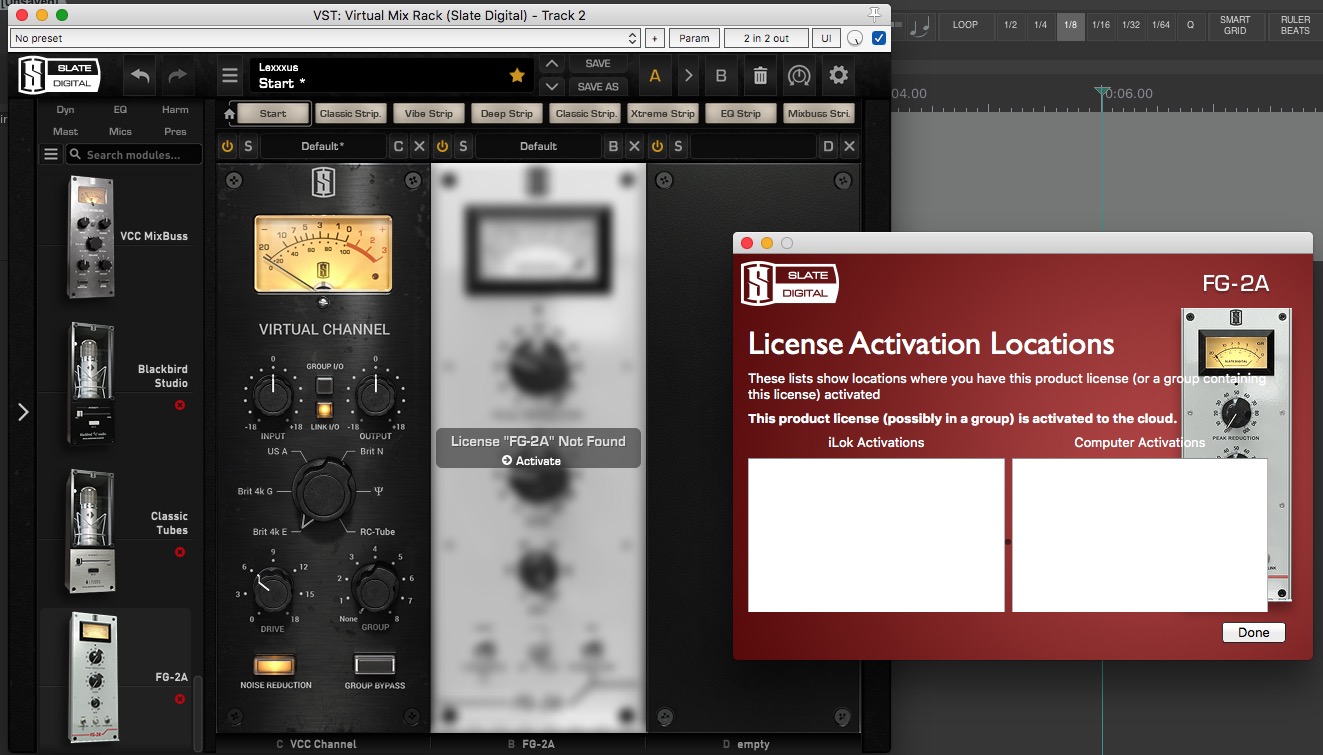The width and height of the screenshot is (1323, 755).
Task: Filter modules by Dyn category
Action: tap(65, 110)
